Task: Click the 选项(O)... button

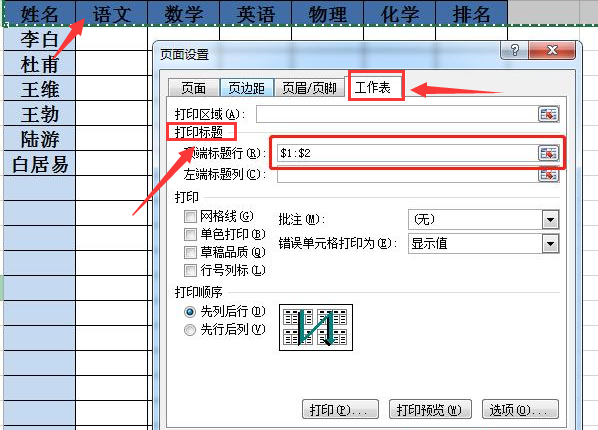Action: [x=521, y=410]
